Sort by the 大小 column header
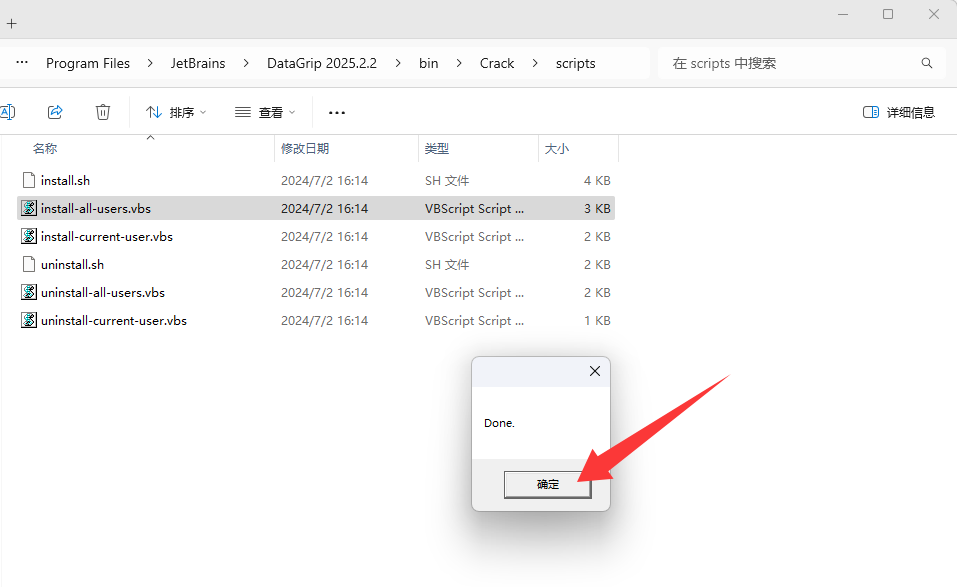 click(x=556, y=148)
